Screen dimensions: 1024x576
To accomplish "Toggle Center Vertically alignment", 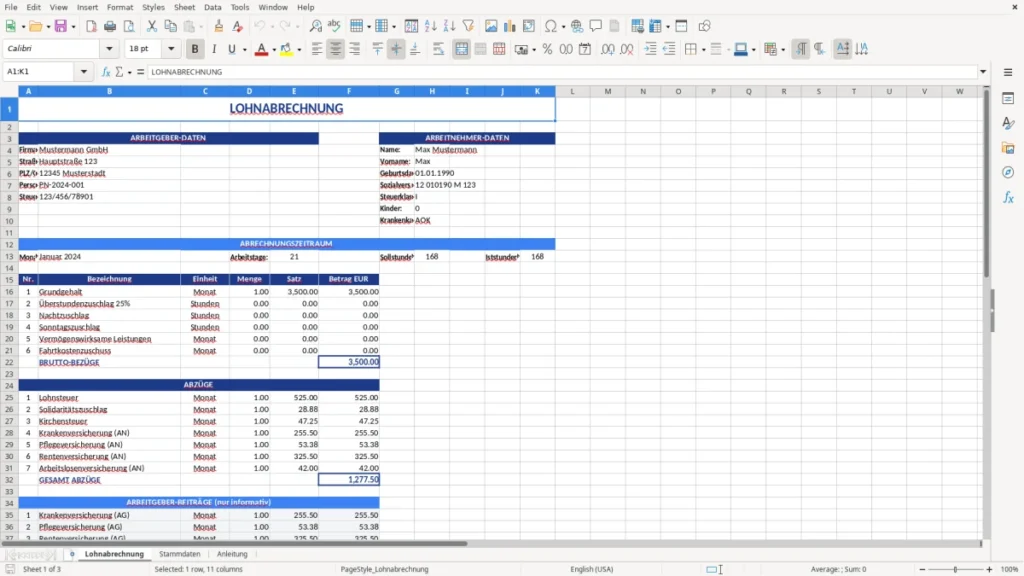I will tap(396, 49).
